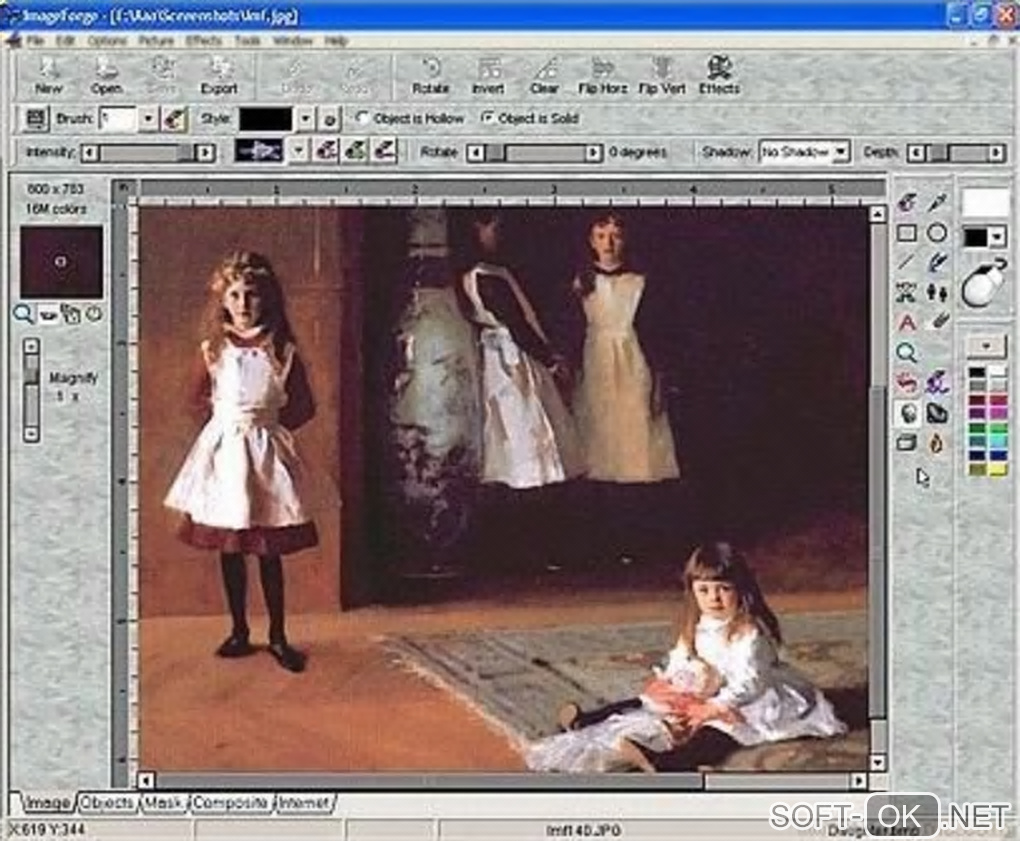Click the Rotate slider's right arrow
Image resolution: width=1020 pixels, height=841 pixels.
pos(593,153)
